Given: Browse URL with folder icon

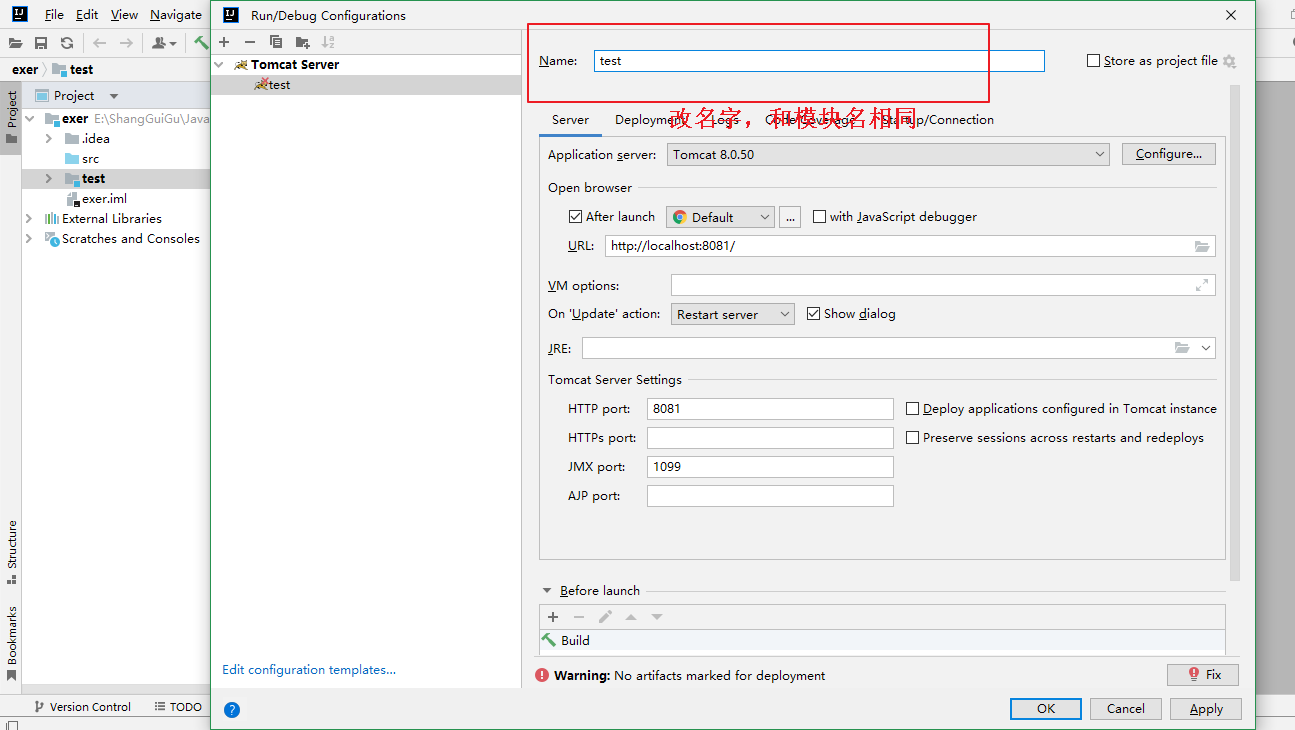Looking at the screenshot, I should click(1202, 246).
